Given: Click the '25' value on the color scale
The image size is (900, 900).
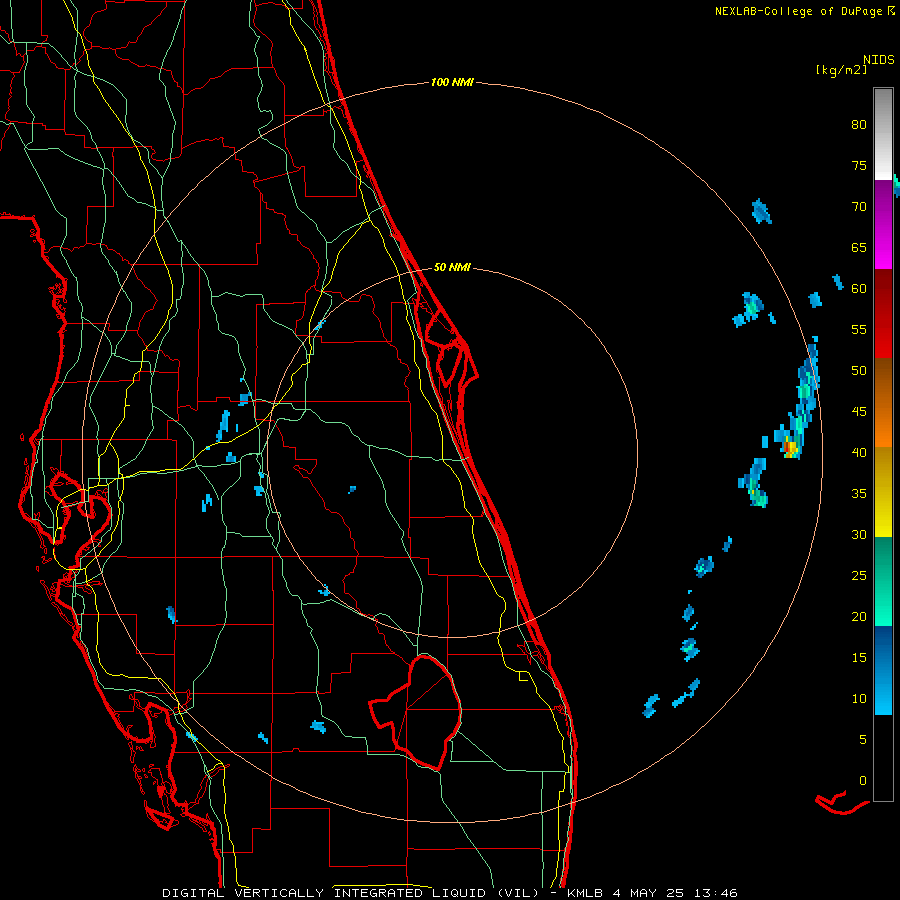Looking at the screenshot, I should click(859, 576).
